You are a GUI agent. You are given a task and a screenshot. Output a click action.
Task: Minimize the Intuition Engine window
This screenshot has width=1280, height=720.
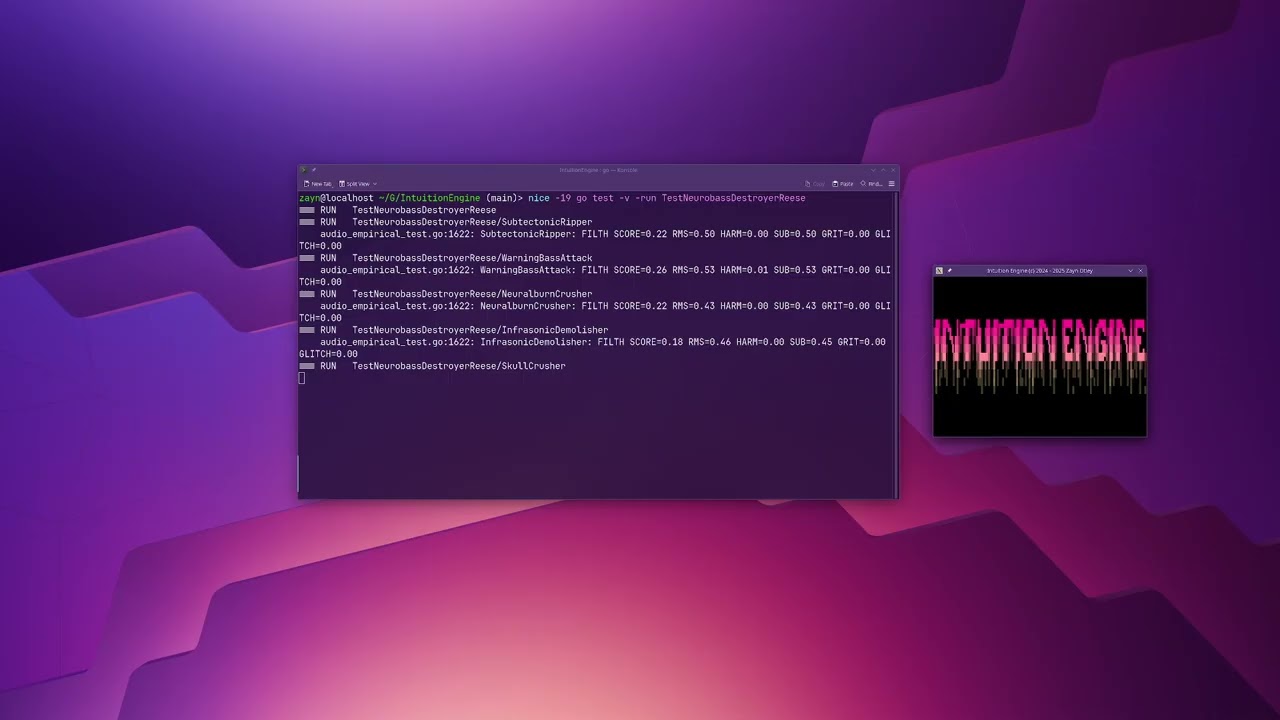point(1131,271)
